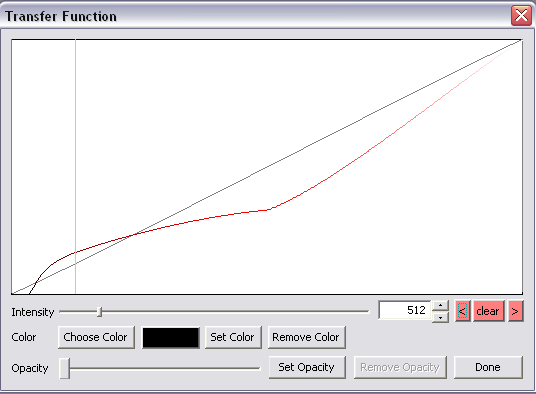Click the red 'clear' button

click(488, 311)
